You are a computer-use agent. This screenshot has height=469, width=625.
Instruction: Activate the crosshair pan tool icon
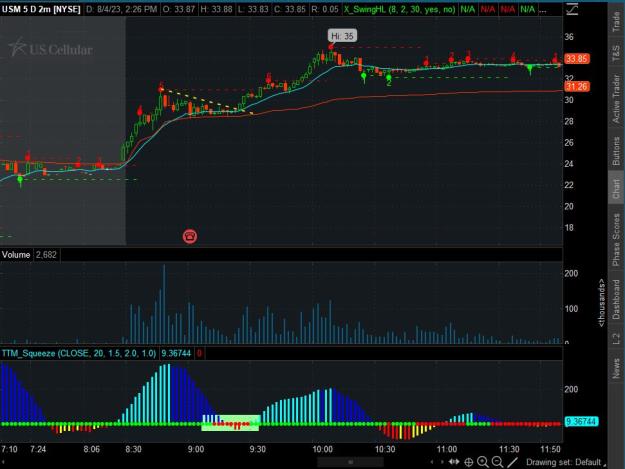pyautogui.click(x=469, y=462)
